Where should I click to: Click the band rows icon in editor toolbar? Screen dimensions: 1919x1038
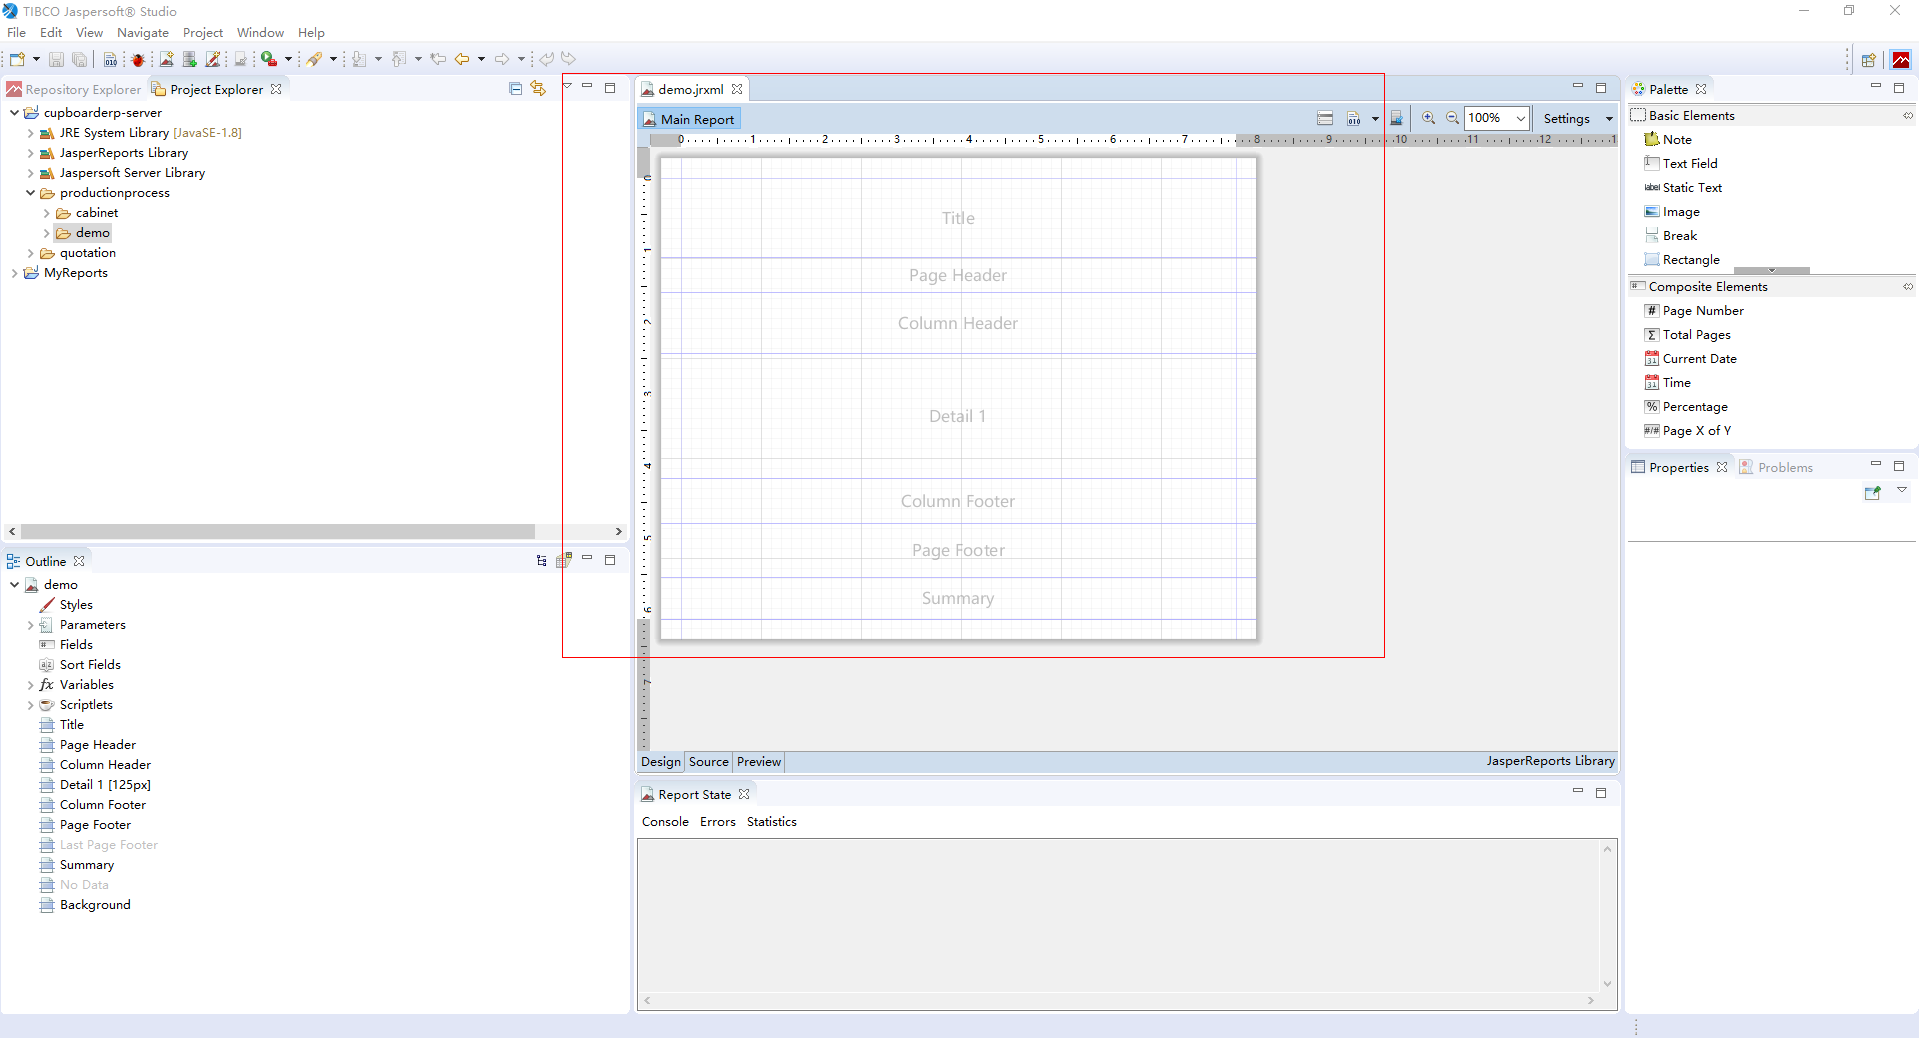tap(1325, 118)
